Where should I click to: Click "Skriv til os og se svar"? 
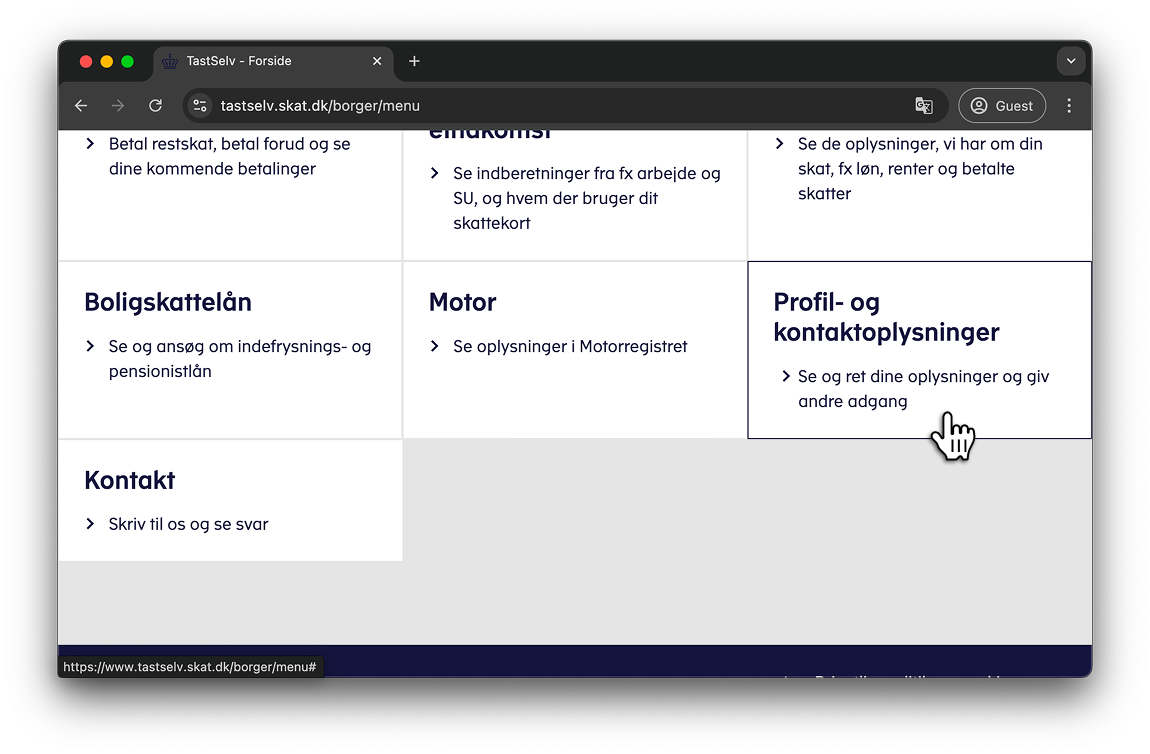188,524
